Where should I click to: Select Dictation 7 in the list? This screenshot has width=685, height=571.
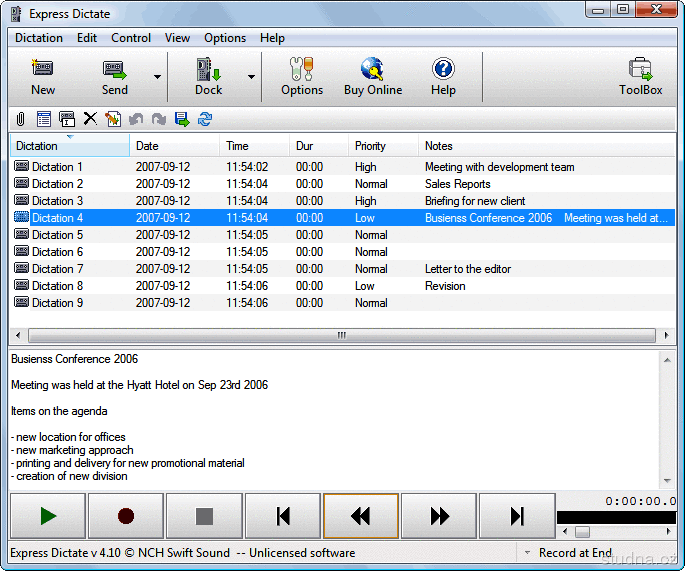pos(57,269)
